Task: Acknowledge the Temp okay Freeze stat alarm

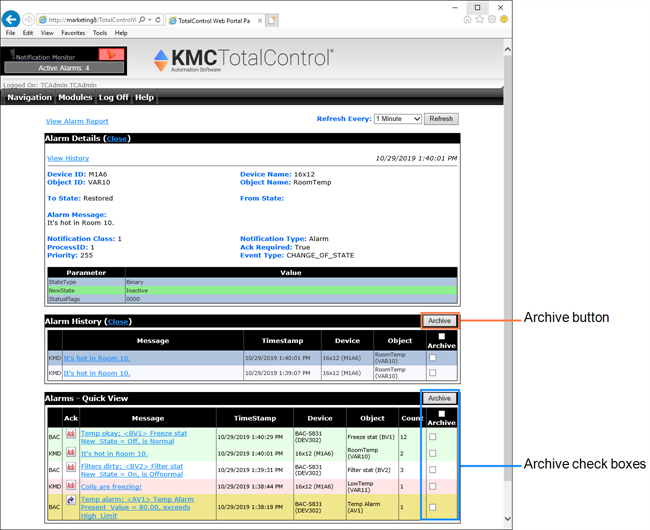Action: coord(70,434)
